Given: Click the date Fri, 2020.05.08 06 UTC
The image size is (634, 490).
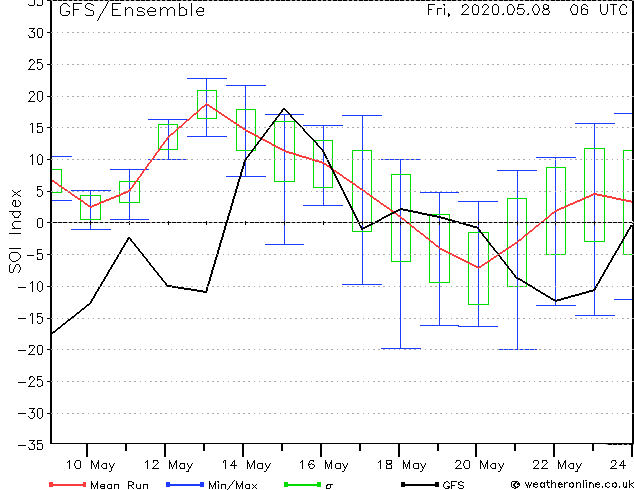Looking at the screenshot, I should [x=527, y=10].
